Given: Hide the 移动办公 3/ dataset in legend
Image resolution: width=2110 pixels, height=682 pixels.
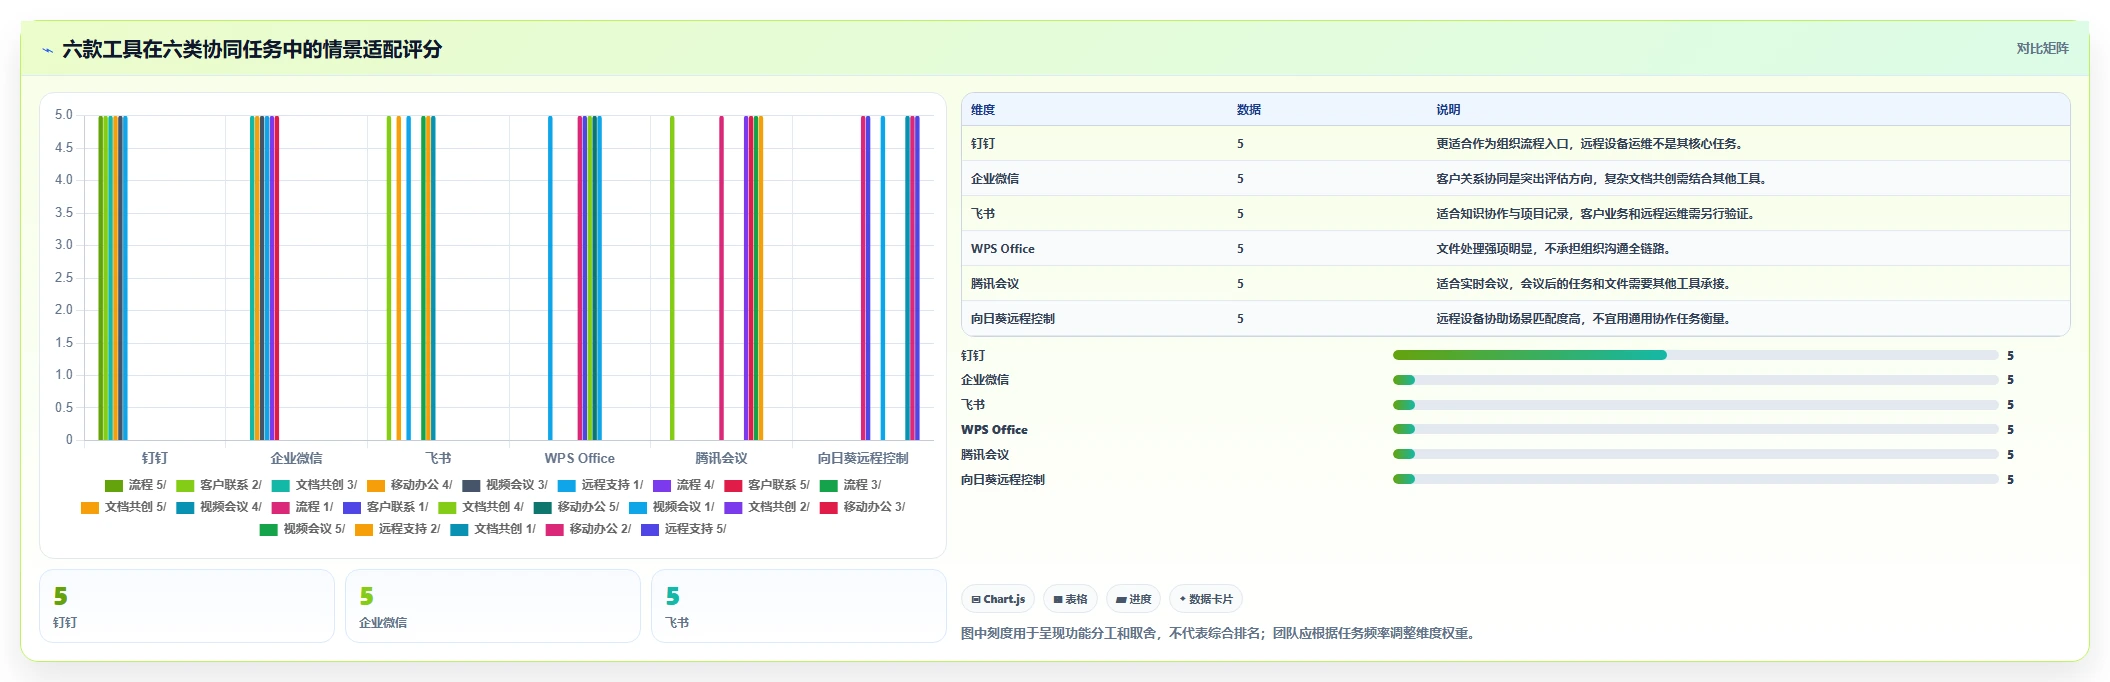Looking at the screenshot, I should [x=862, y=507].
